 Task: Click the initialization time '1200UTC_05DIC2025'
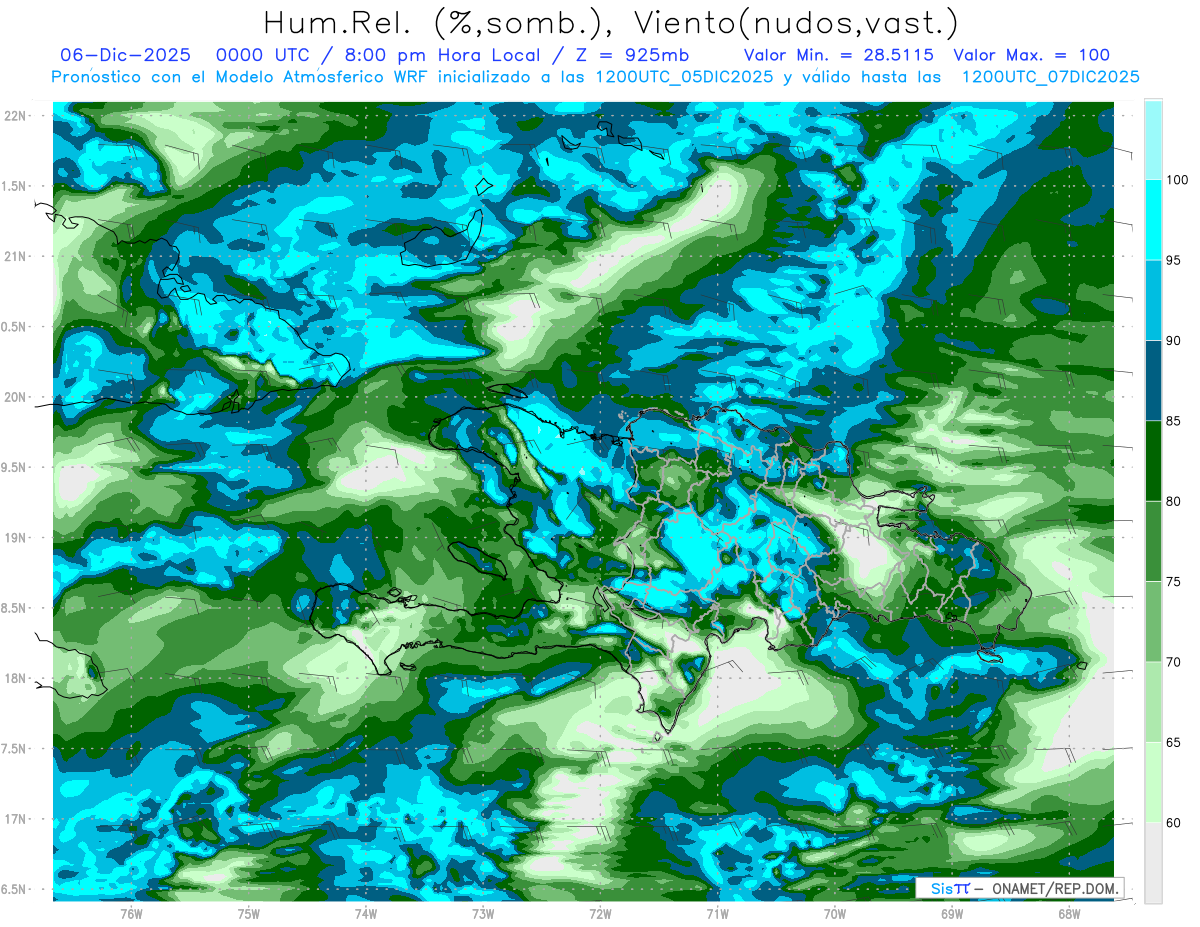684,77
